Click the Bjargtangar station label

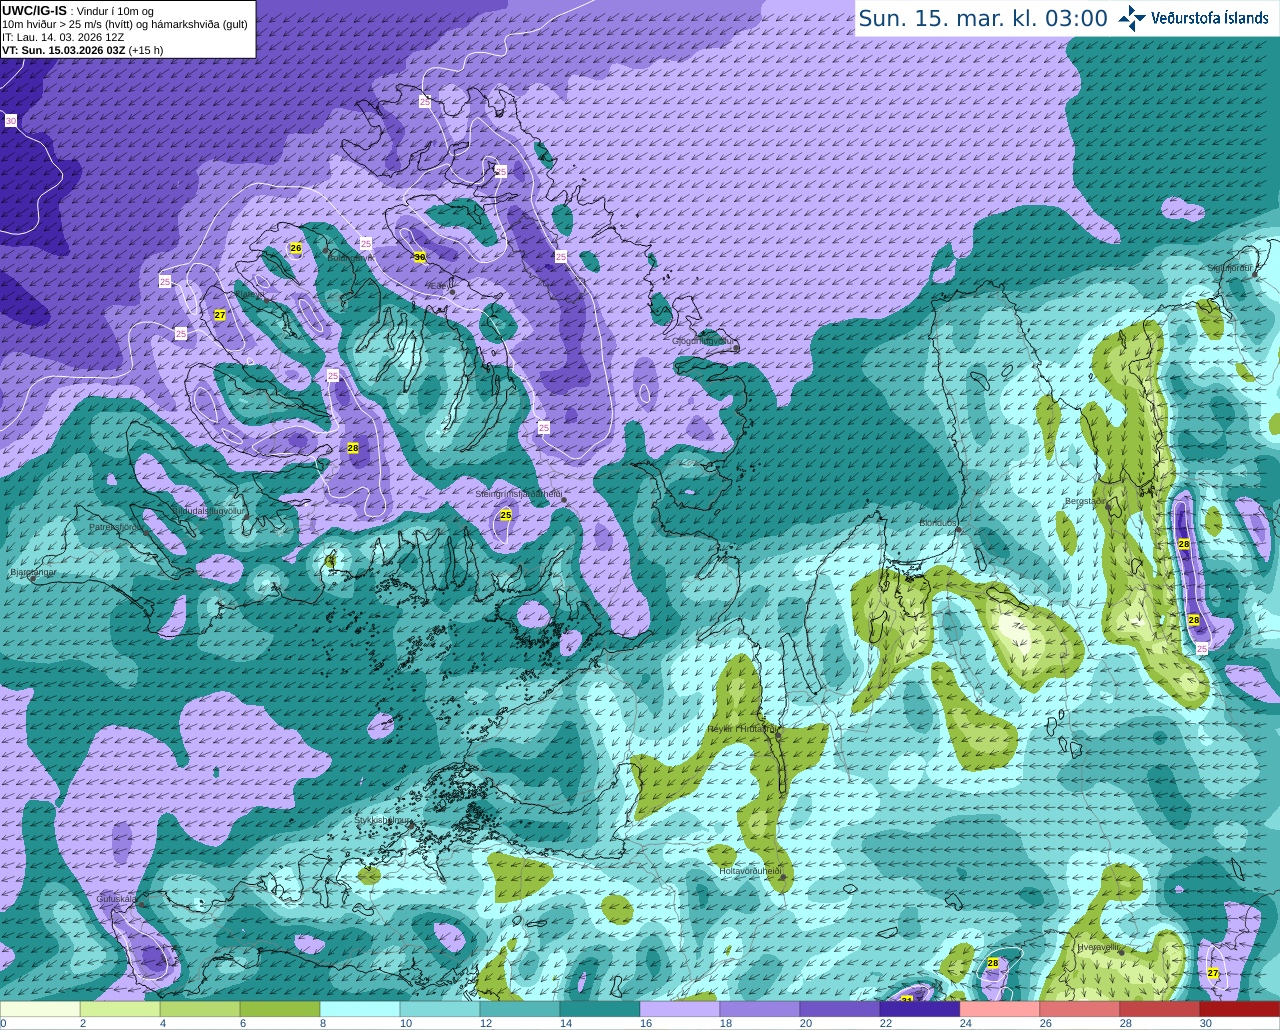pyautogui.click(x=32, y=572)
